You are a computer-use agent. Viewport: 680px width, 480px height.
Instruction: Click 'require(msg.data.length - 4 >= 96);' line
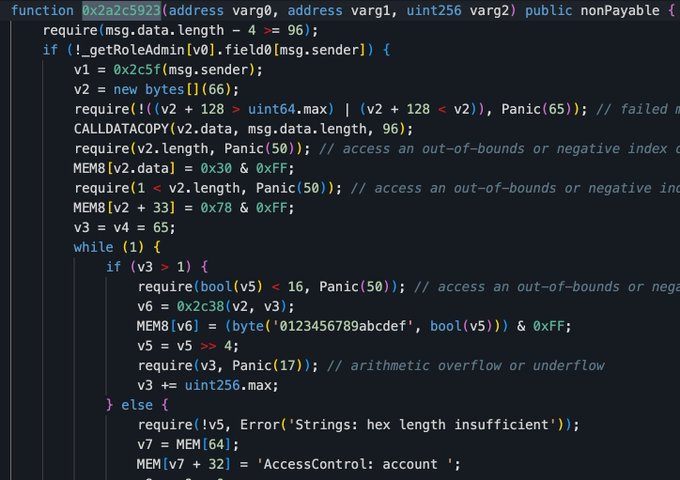(x=180, y=30)
